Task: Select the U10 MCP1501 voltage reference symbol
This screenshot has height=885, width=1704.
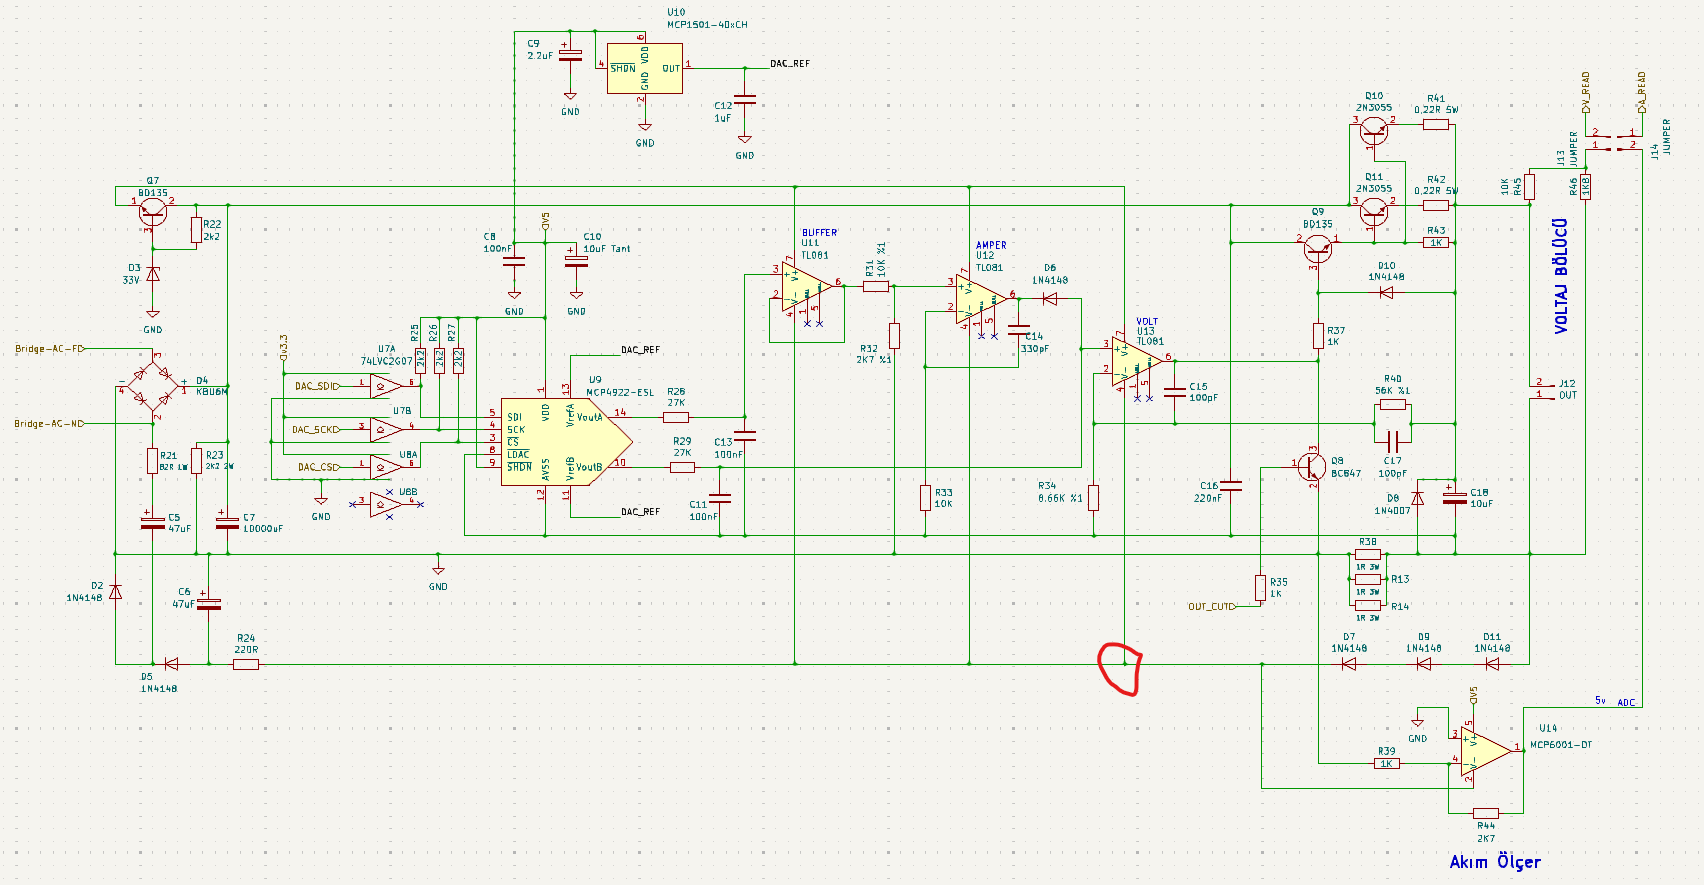Action: click(x=644, y=68)
